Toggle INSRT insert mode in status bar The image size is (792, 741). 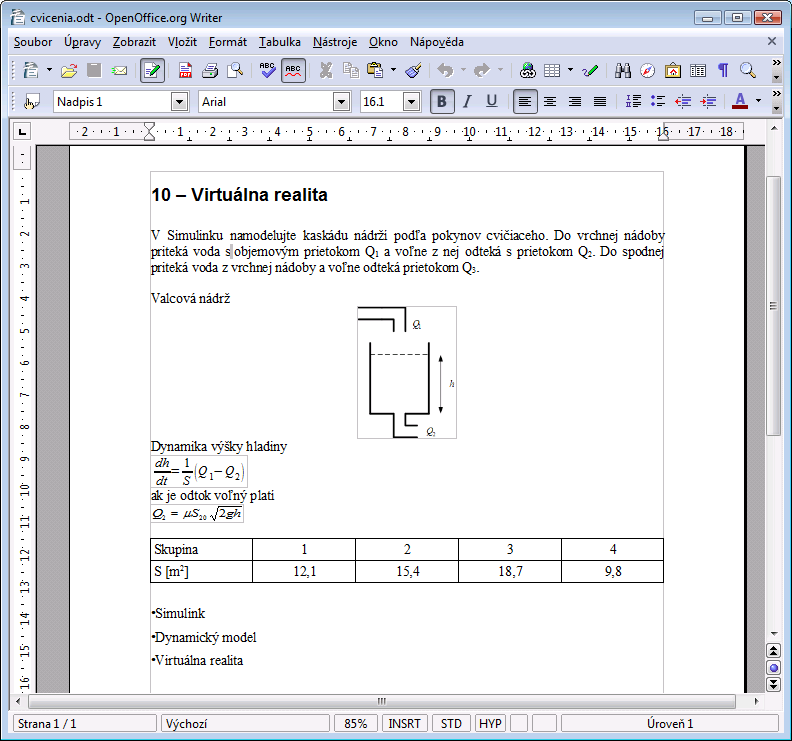pos(405,724)
